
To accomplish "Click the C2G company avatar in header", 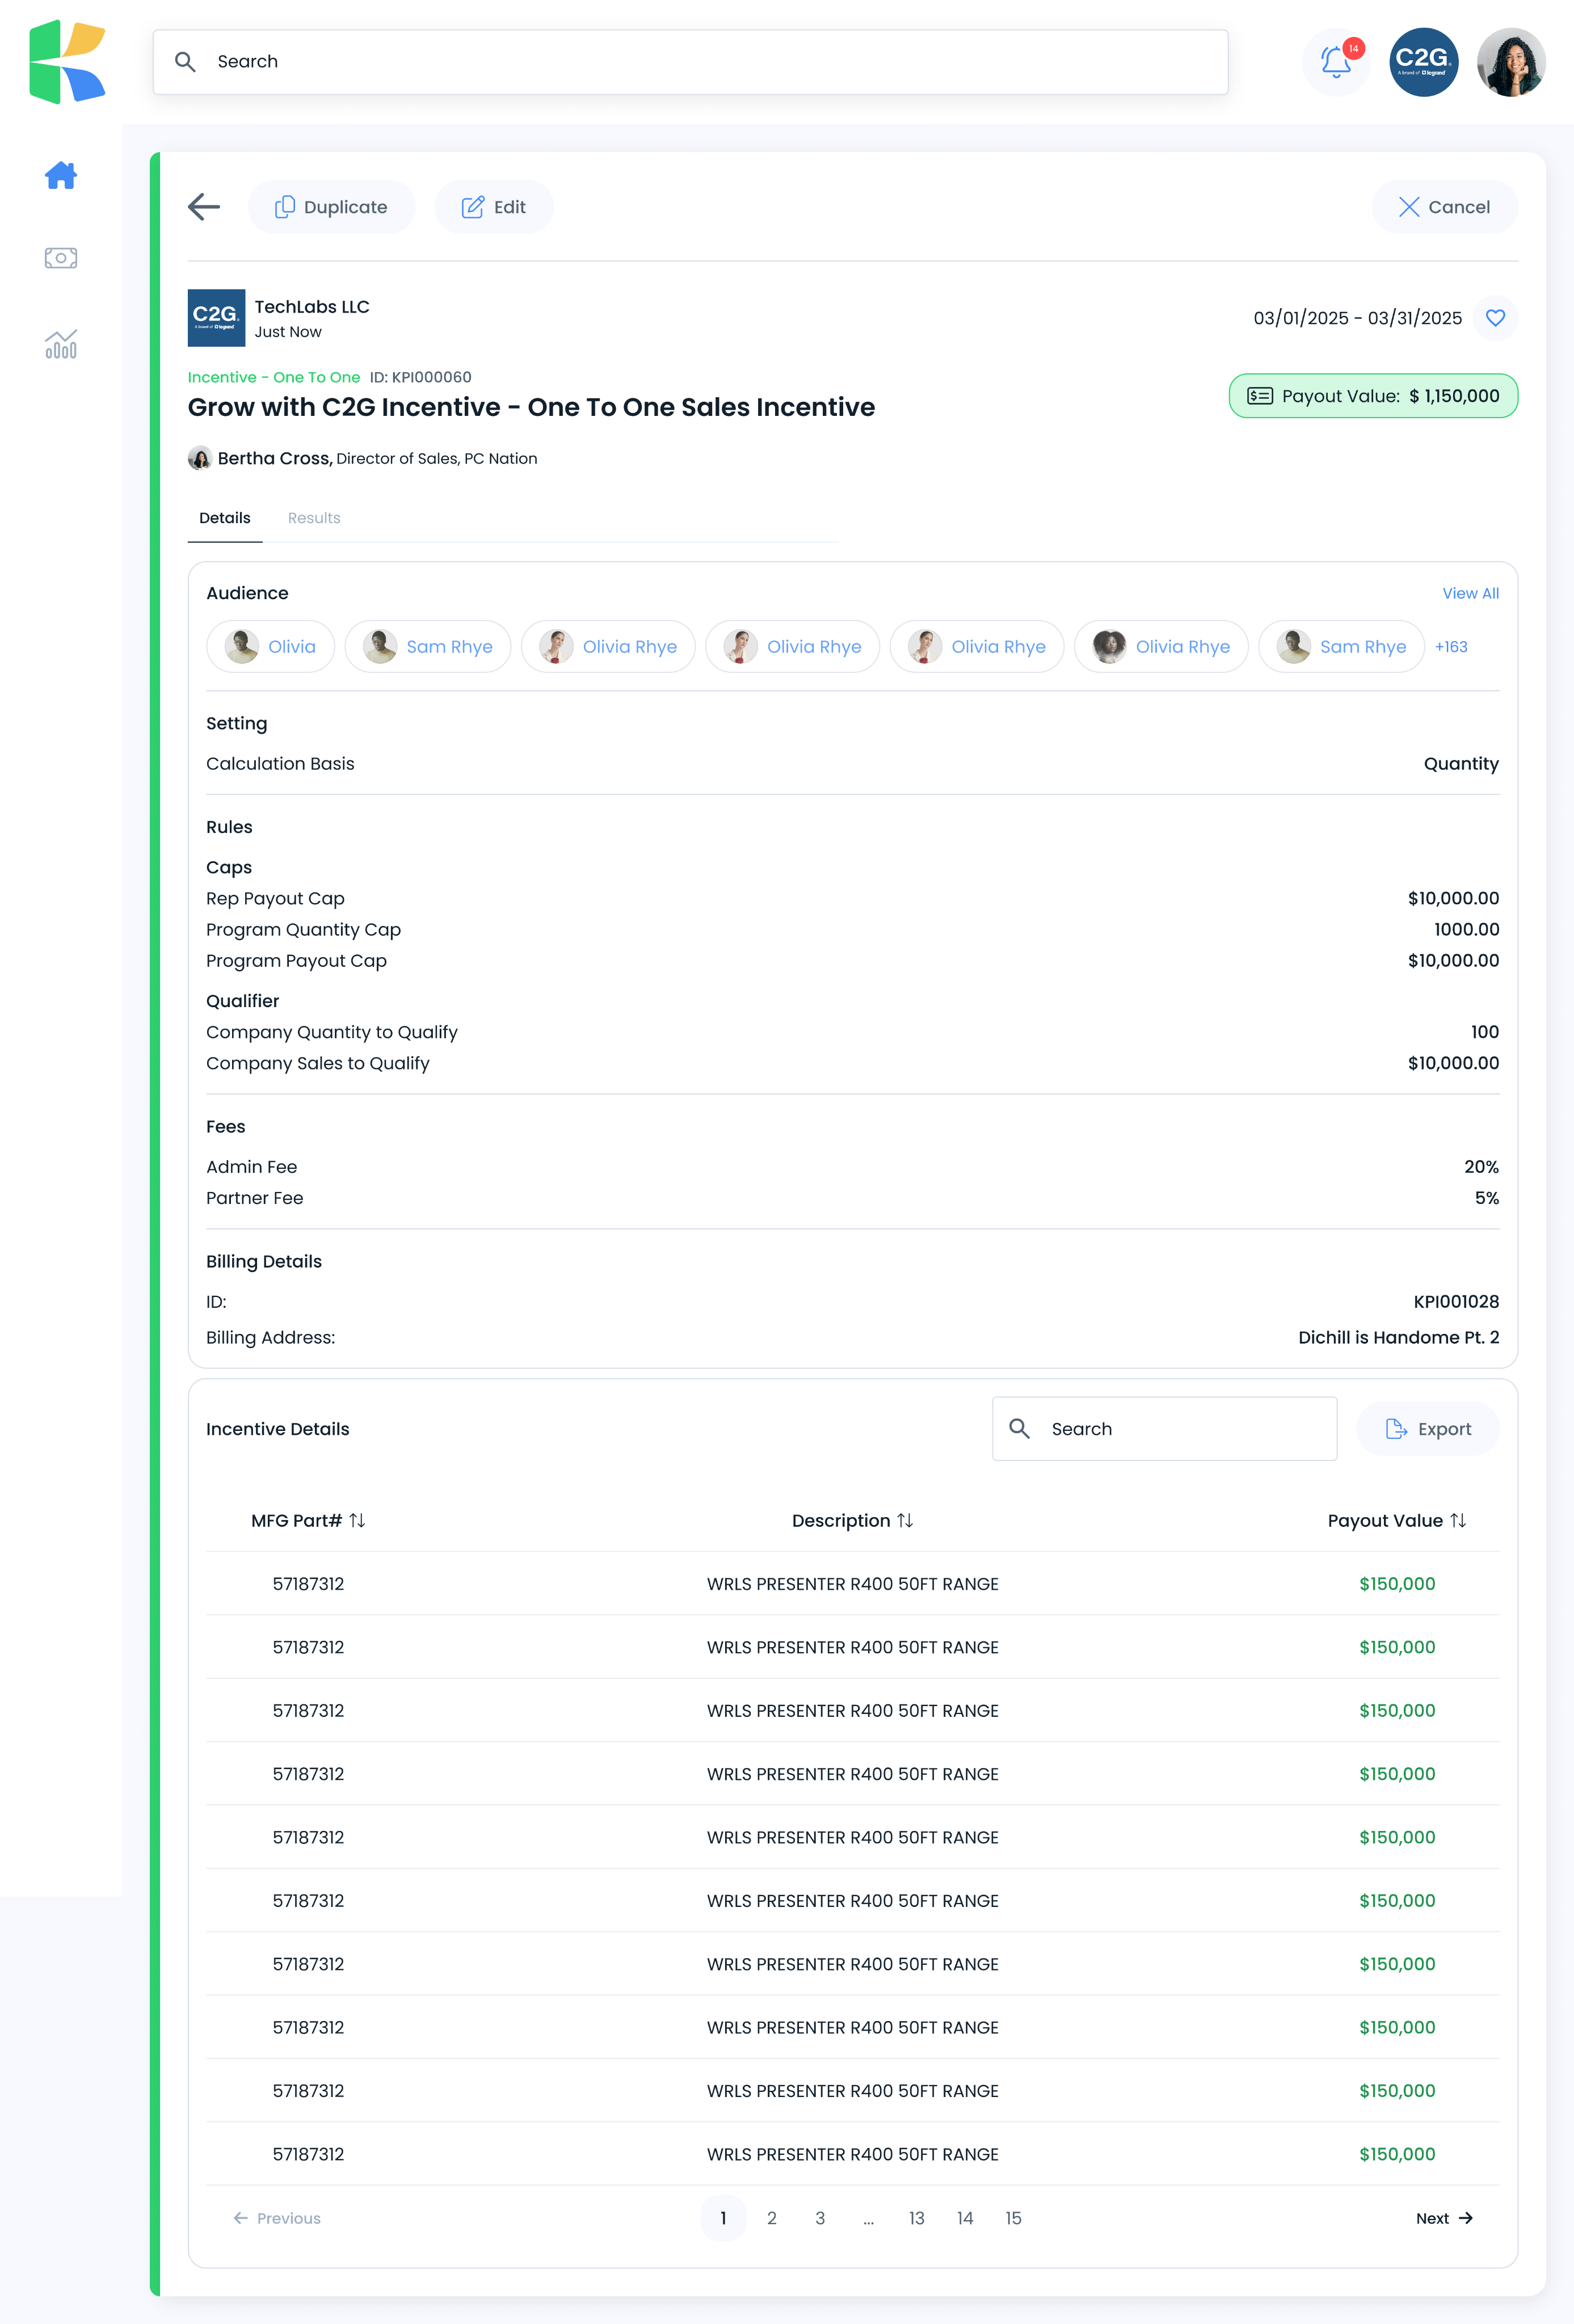I will [1424, 62].
